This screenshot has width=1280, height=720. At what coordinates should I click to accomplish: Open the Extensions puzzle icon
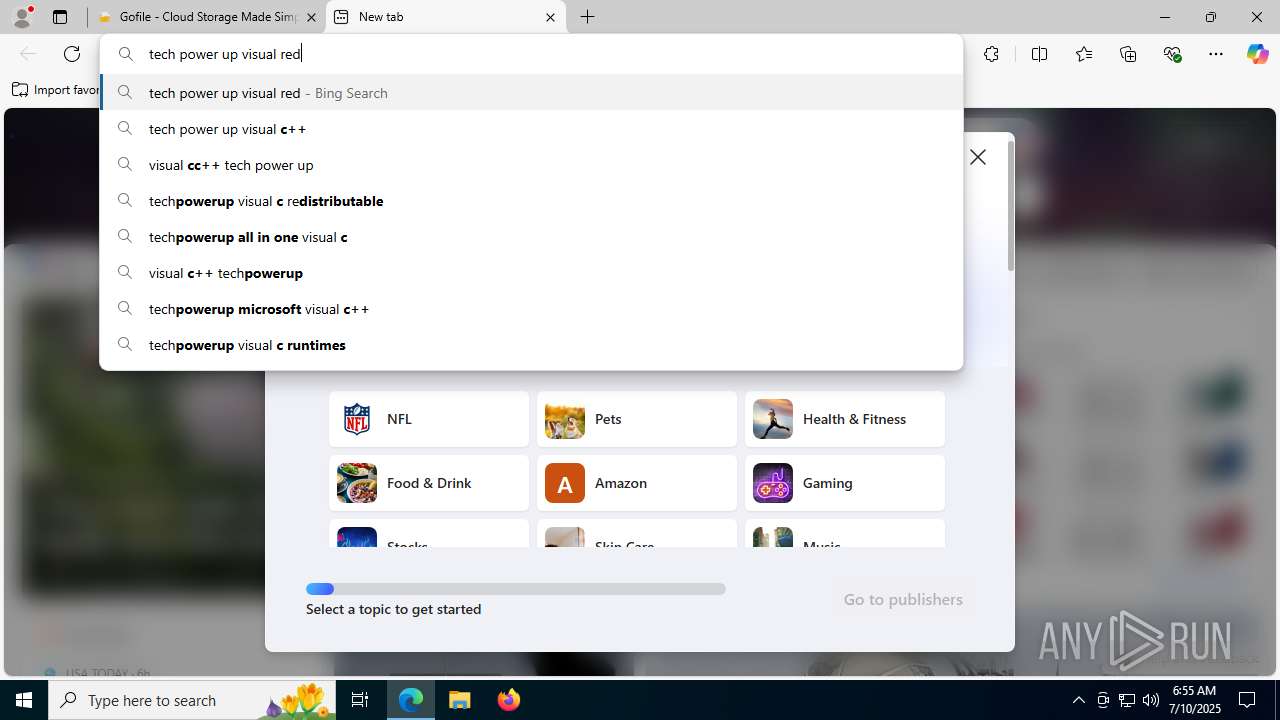coord(991,54)
